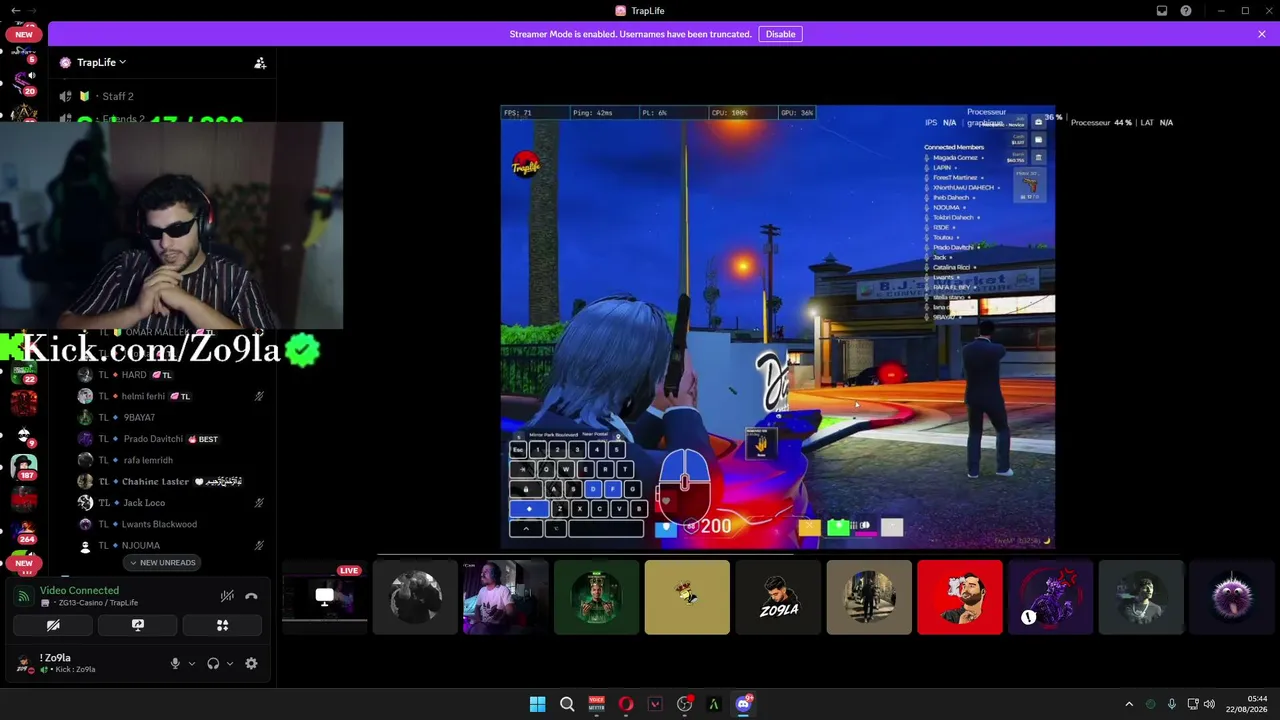Open Windows taskbar search
The height and width of the screenshot is (720, 1280).
tap(567, 704)
